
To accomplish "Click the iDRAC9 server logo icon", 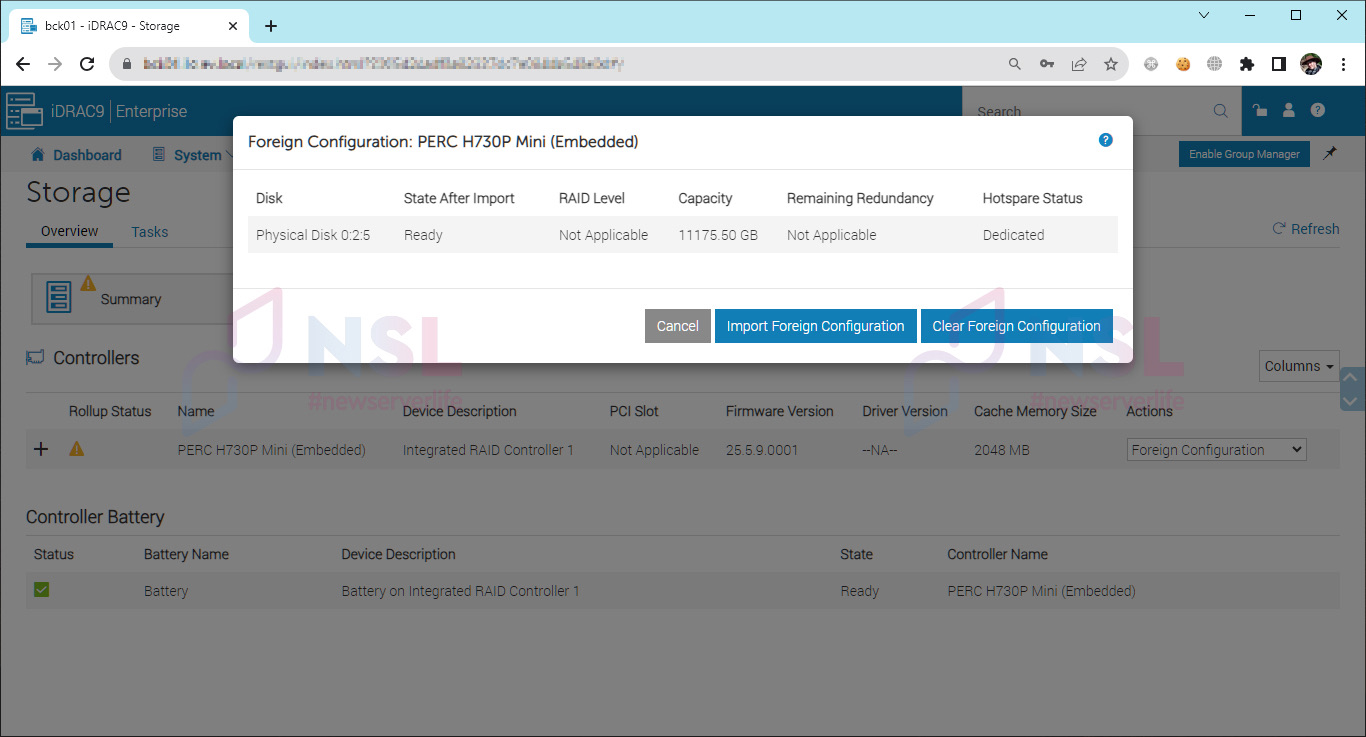I will 24,111.
